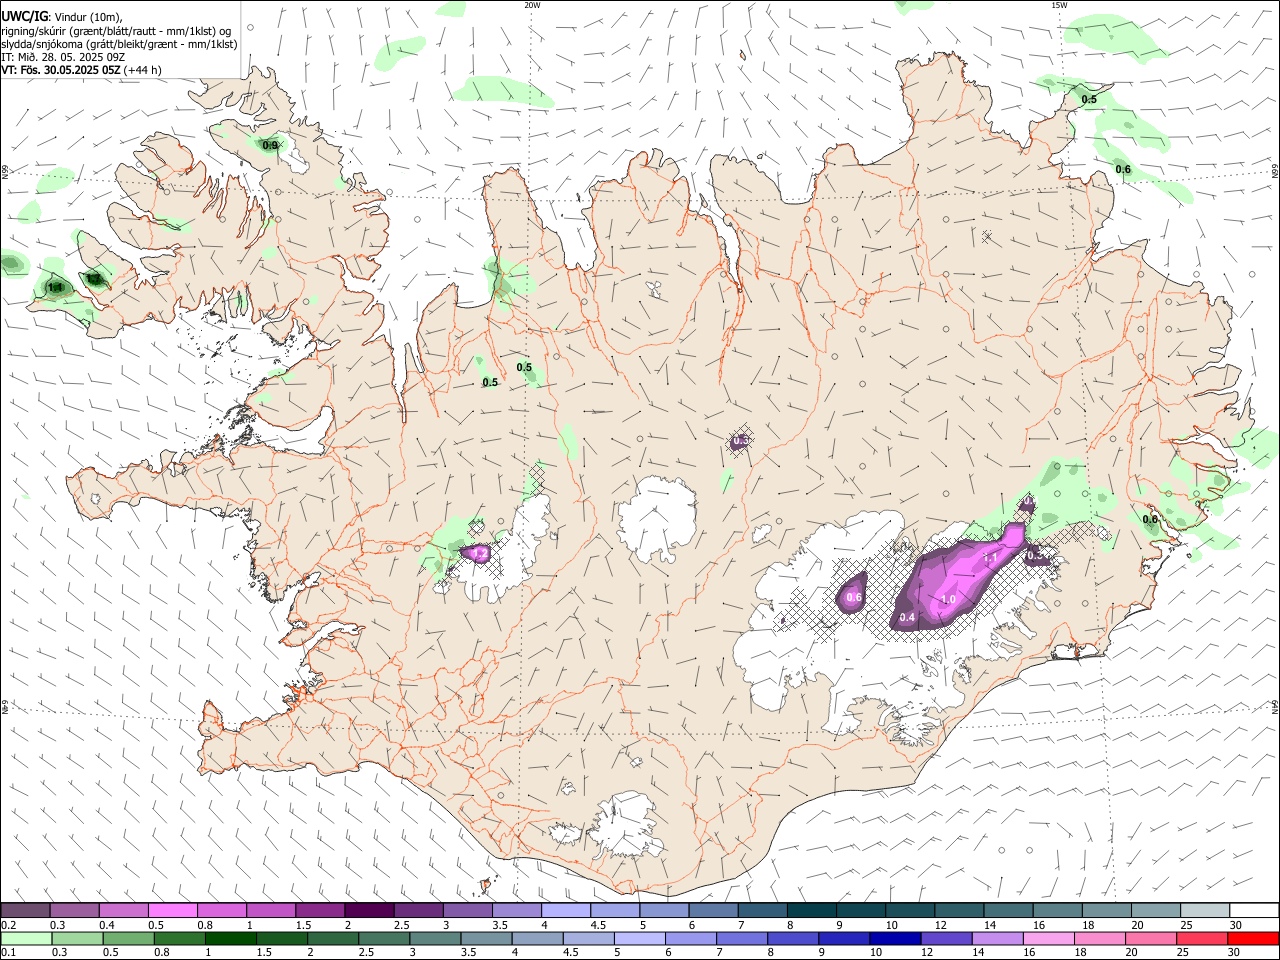
Task: Pick the bright red swatch after 30 in the bottom legend
Action: pyautogui.click(x=1254, y=938)
